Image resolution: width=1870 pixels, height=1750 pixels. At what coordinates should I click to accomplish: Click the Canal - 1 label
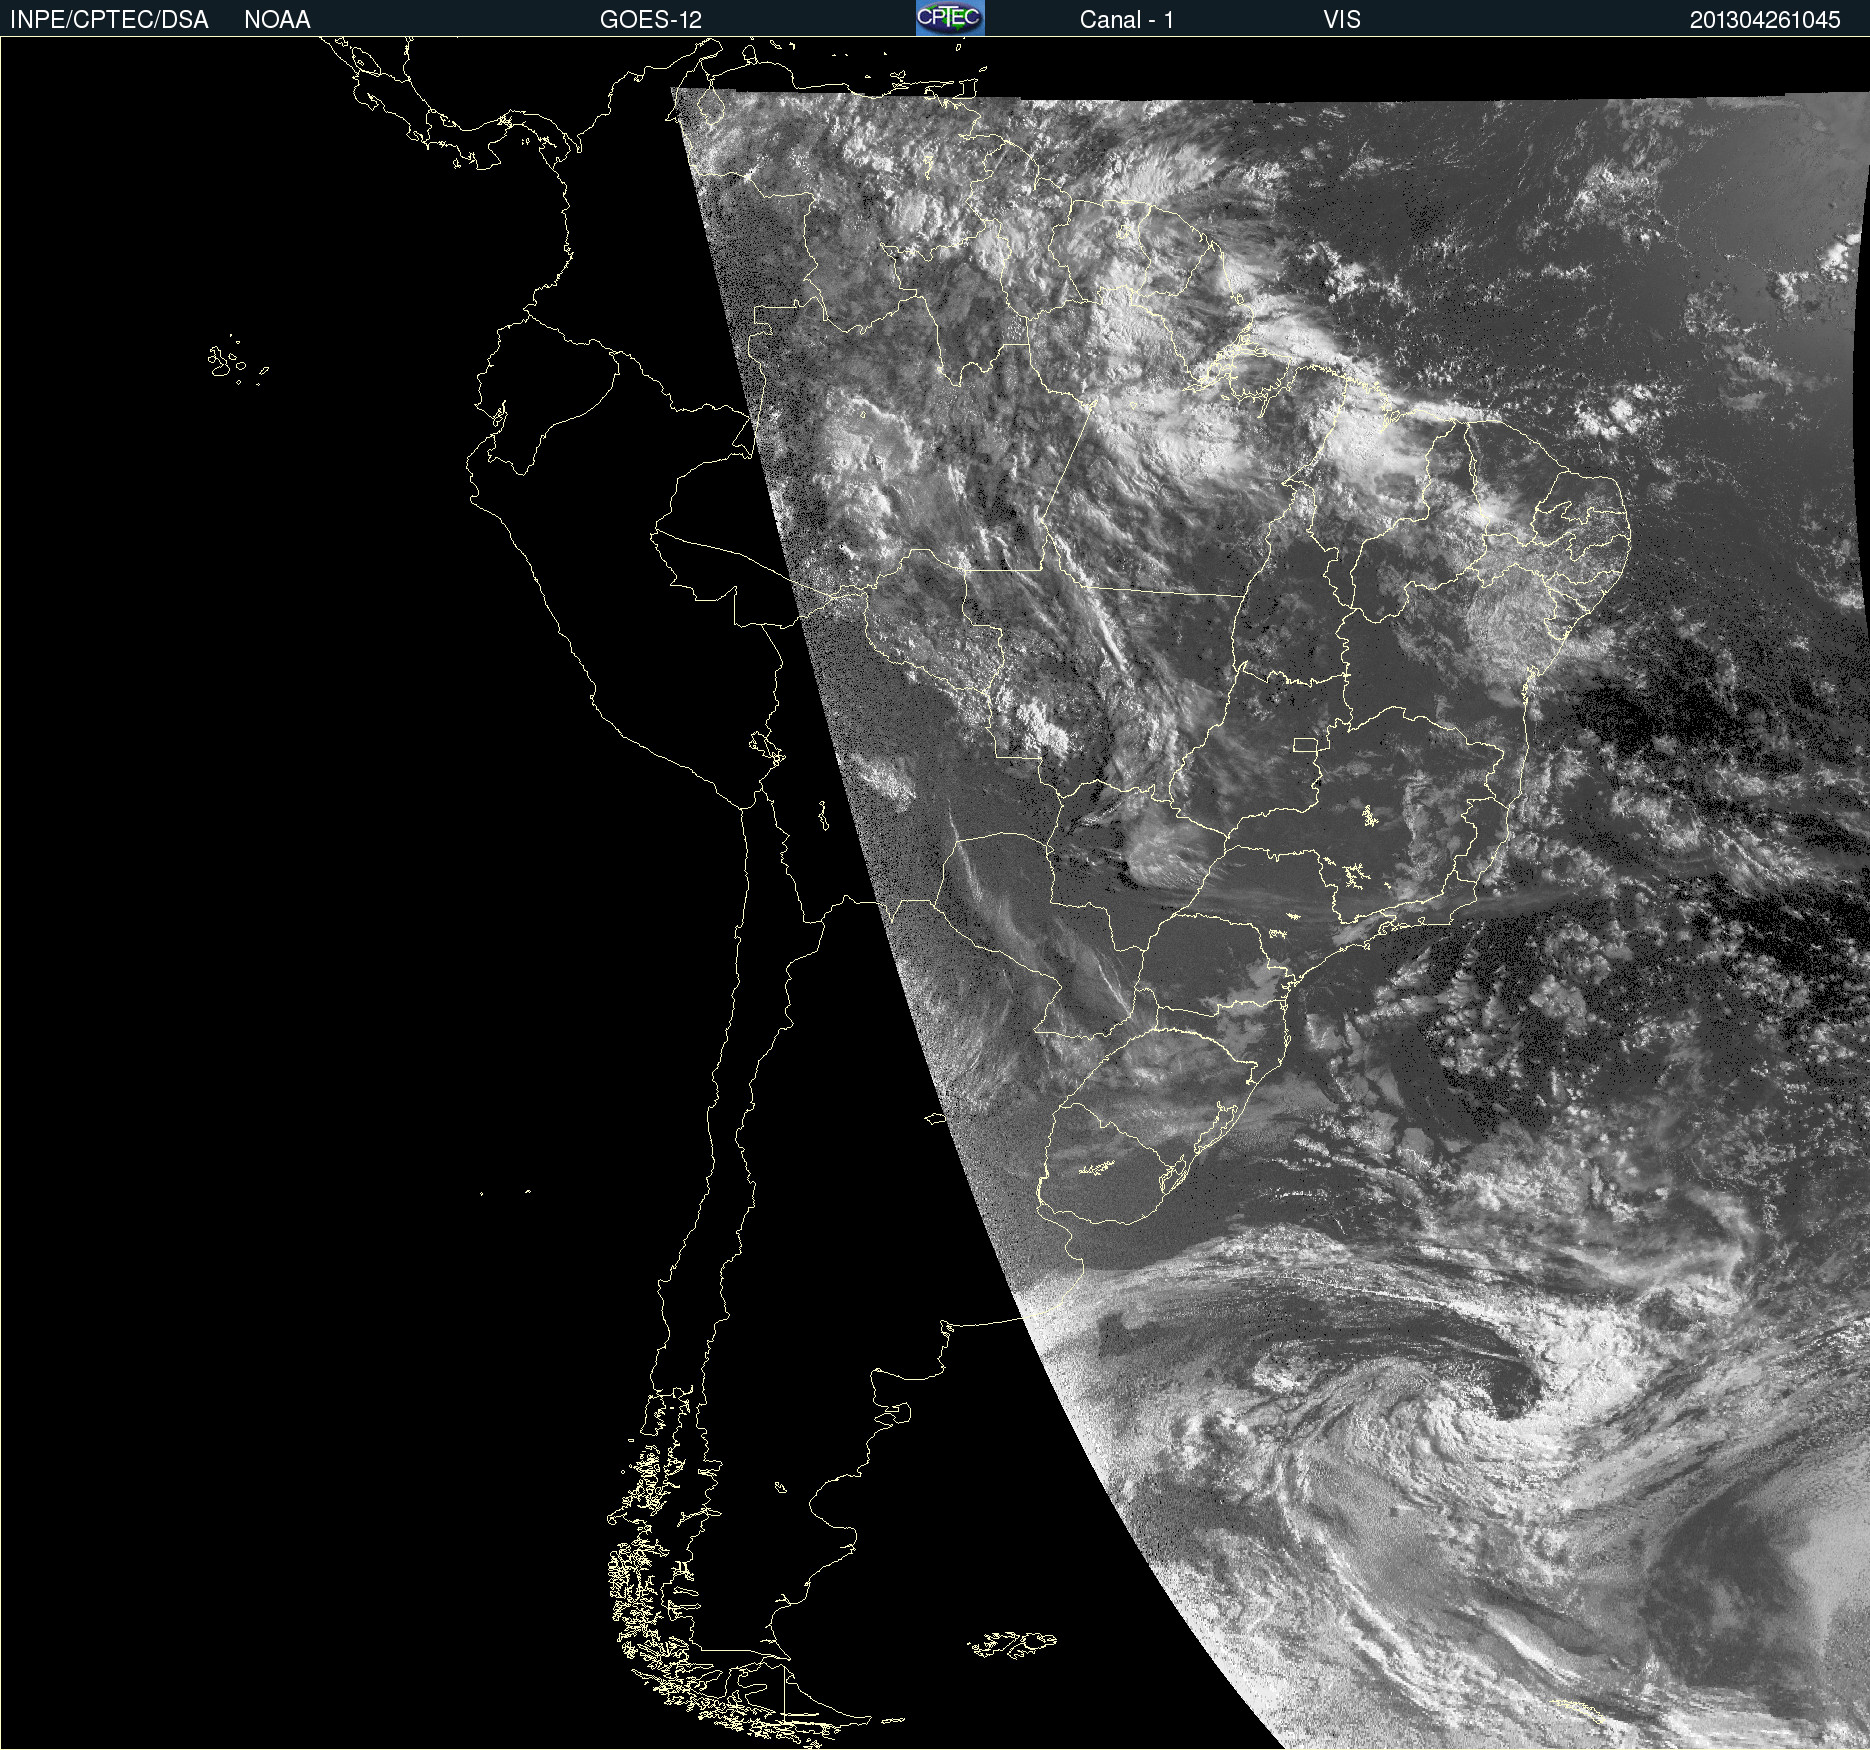pos(1126,20)
